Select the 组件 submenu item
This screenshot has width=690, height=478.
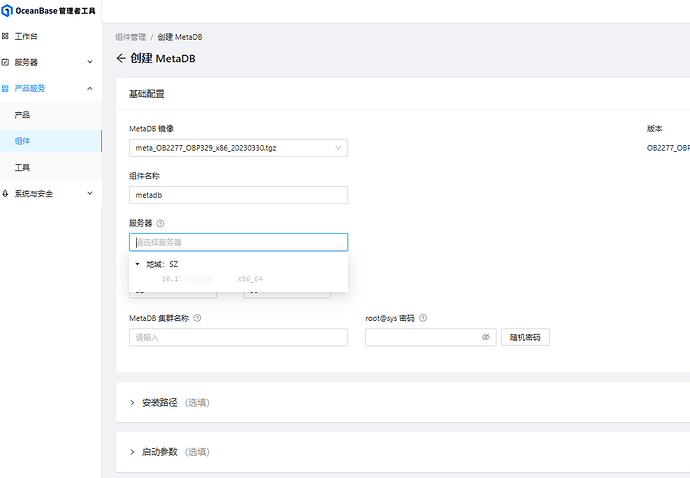pyautogui.click(x=51, y=141)
